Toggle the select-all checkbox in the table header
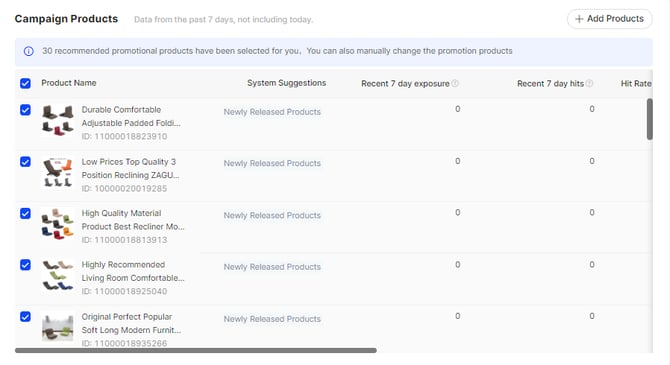670x365 pixels. coord(25,83)
